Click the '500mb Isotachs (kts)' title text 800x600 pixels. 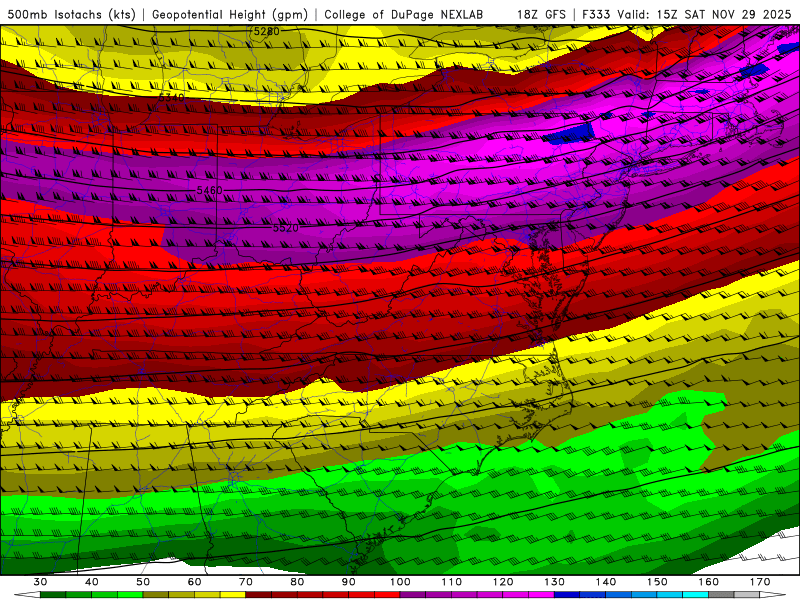click(71, 14)
